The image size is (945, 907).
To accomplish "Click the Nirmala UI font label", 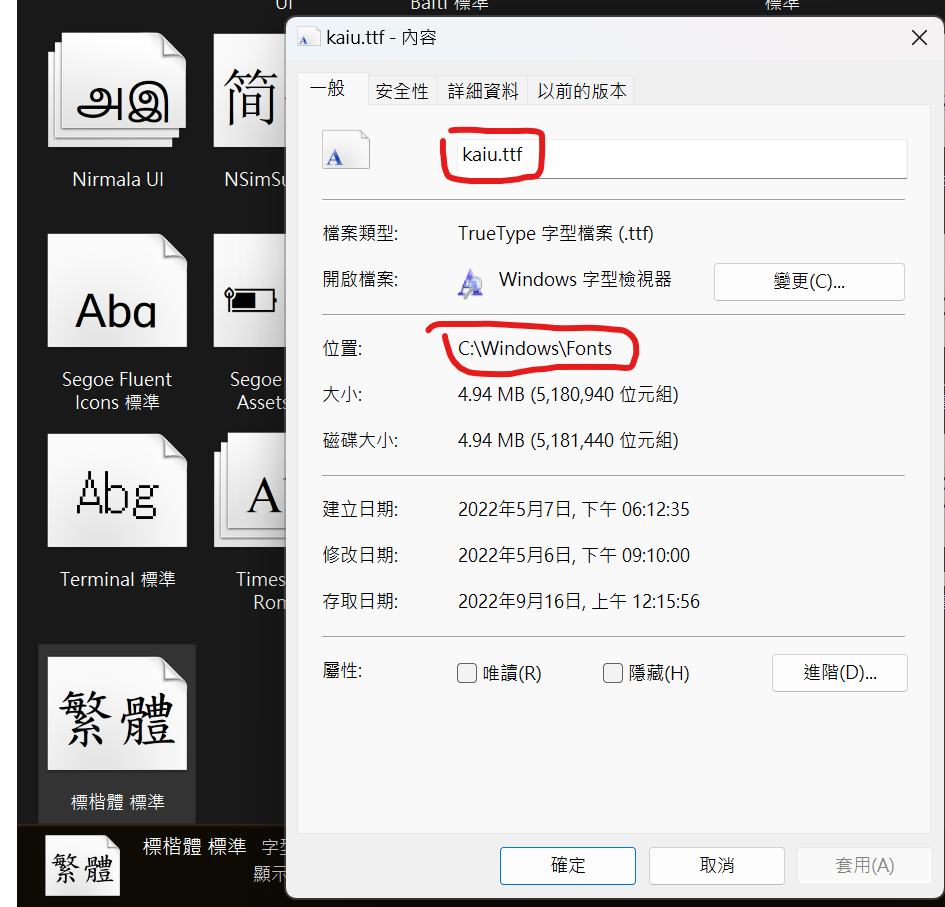I will point(118,180).
